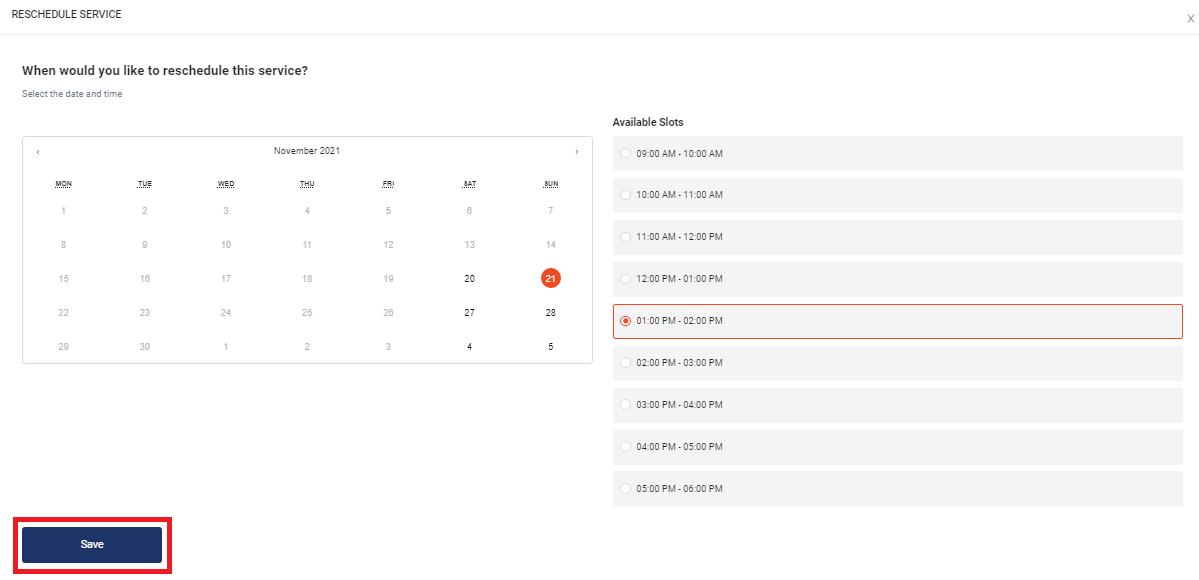The height and width of the screenshot is (580, 1199).
Task: Pick November 28 on the calendar
Action: click(x=550, y=312)
